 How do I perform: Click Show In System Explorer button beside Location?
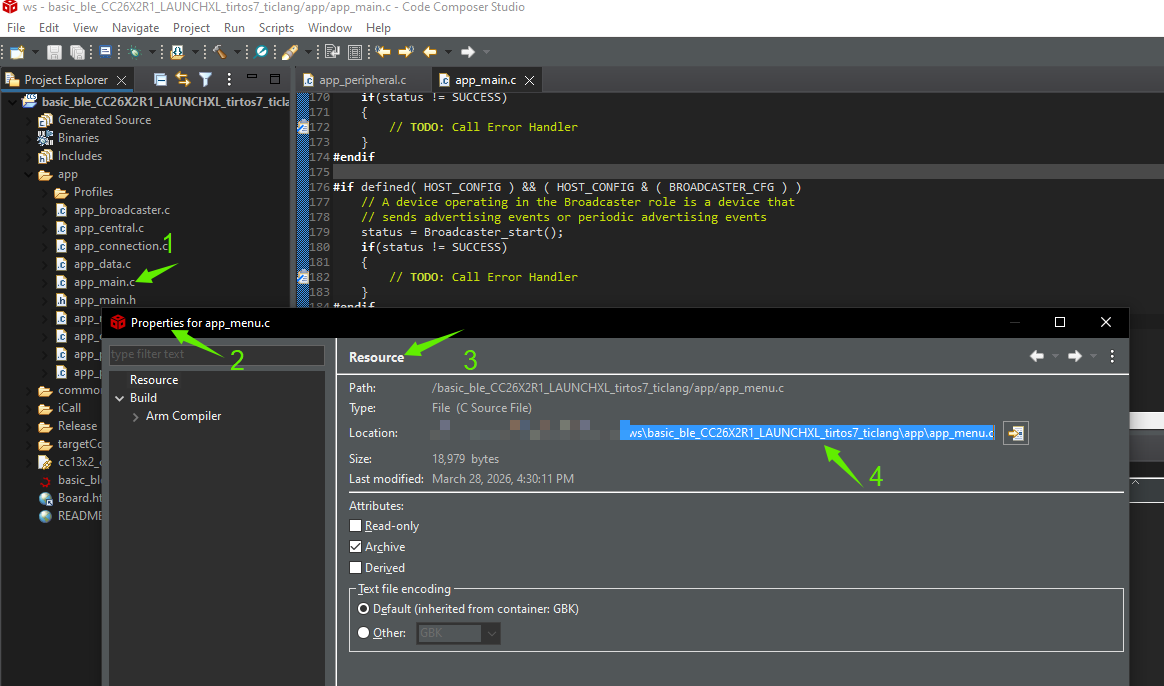click(x=1016, y=433)
